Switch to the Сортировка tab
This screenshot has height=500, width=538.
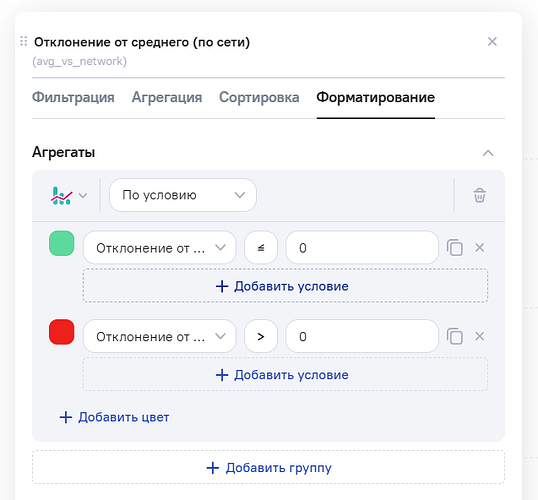[259, 97]
